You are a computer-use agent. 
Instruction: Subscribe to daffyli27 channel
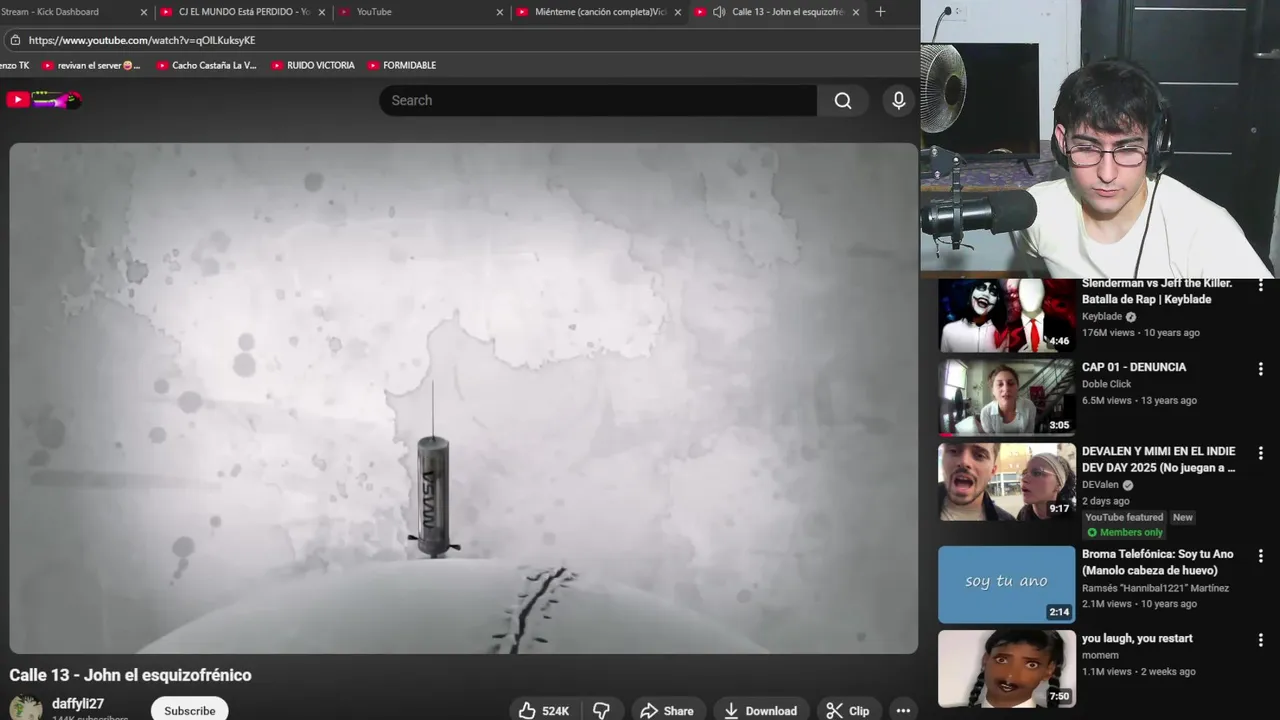pyautogui.click(x=190, y=710)
